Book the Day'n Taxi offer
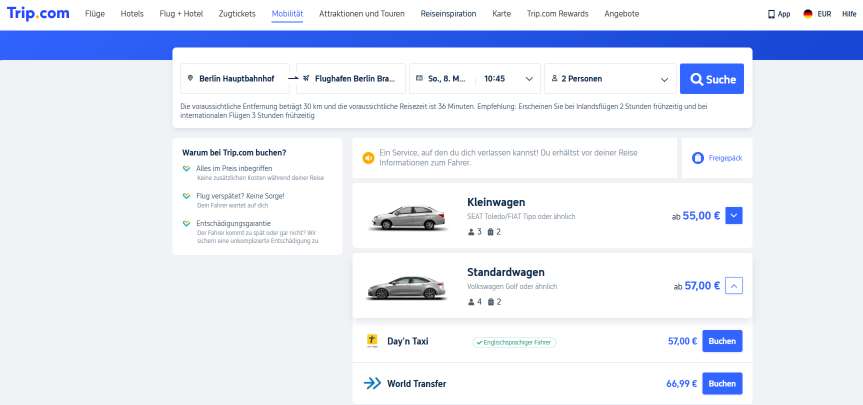The width and height of the screenshot is (863, 405). tap(722, 341)
